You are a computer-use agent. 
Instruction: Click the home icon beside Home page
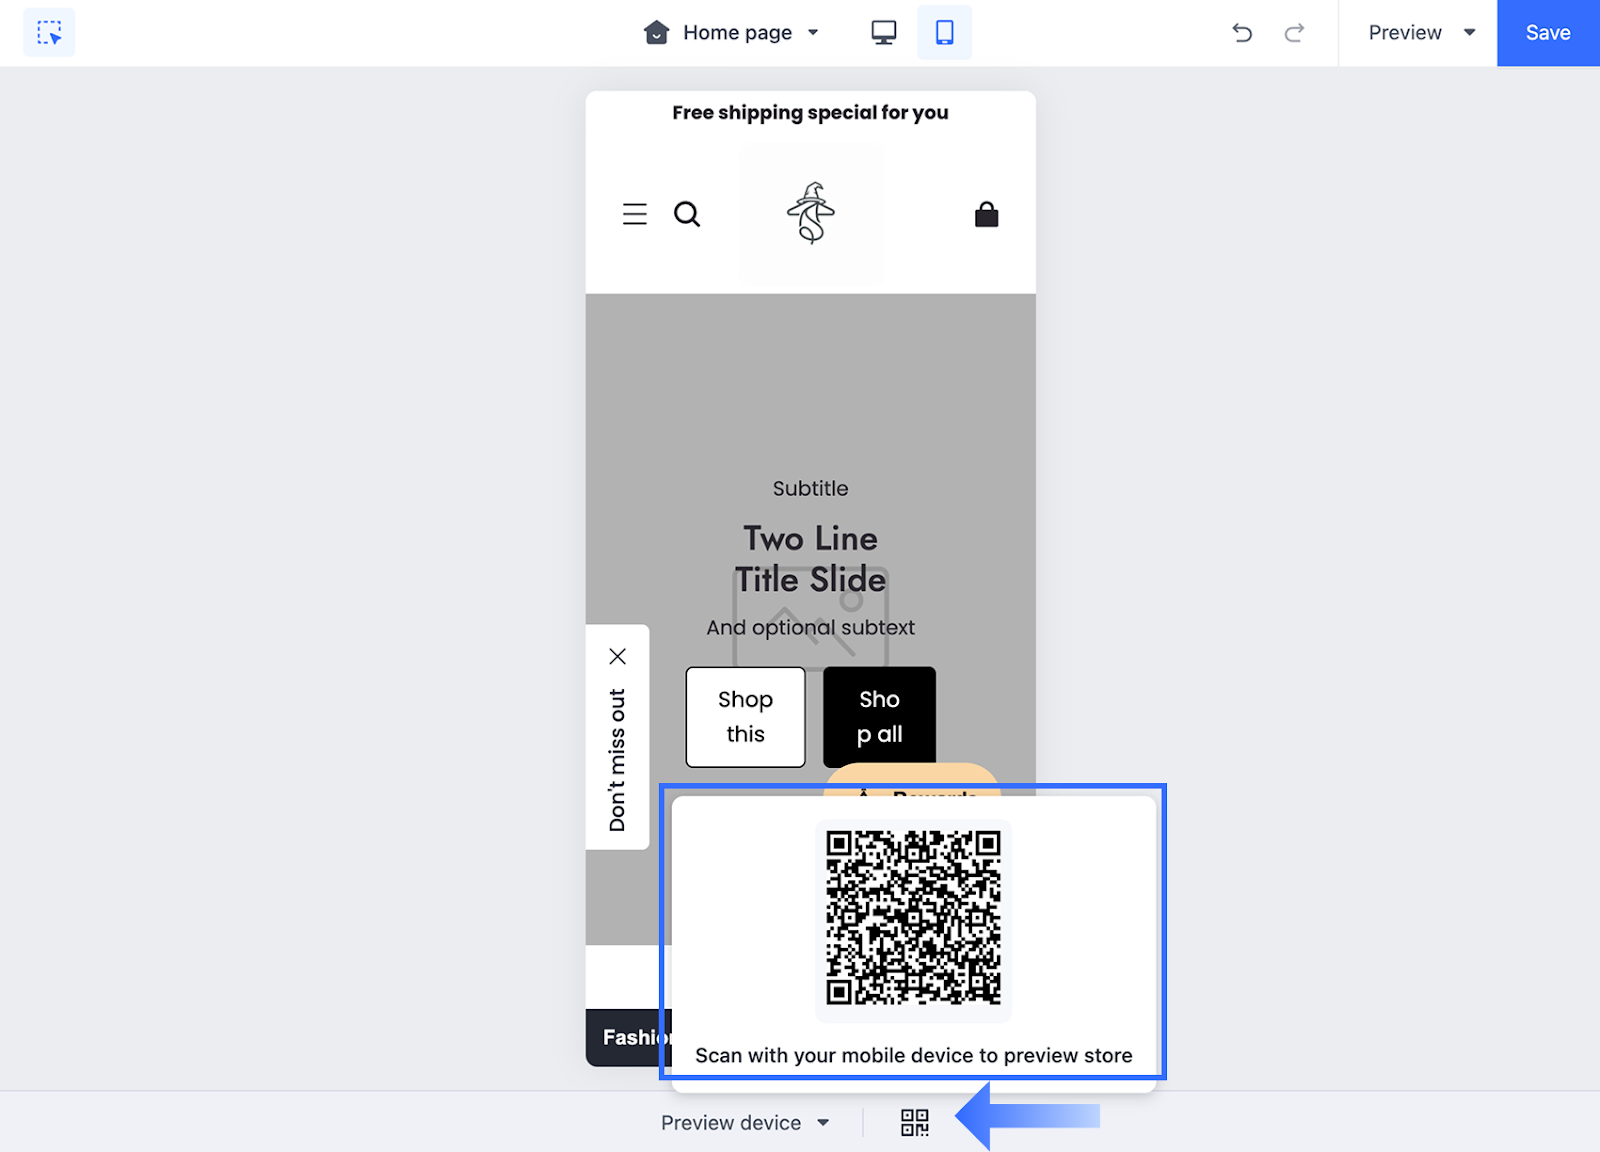click(x=657, y=33)
